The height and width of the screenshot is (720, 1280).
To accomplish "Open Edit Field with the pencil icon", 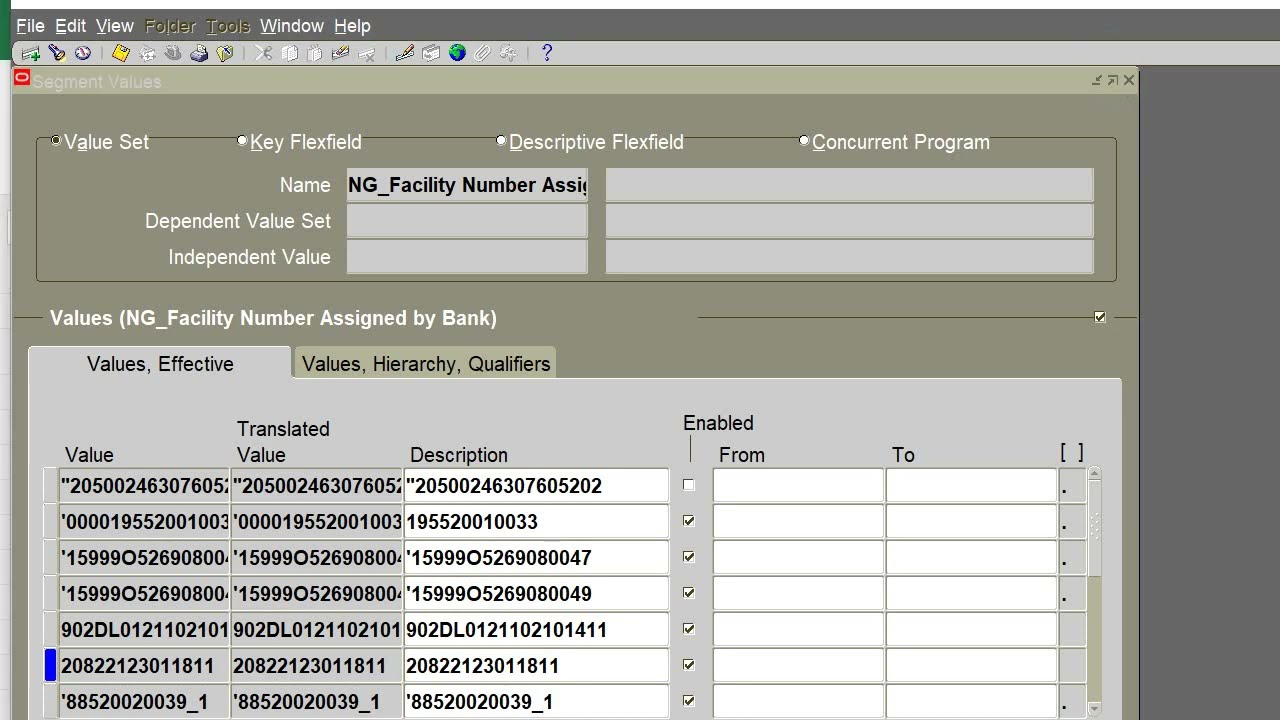I will tap(405, 53).
